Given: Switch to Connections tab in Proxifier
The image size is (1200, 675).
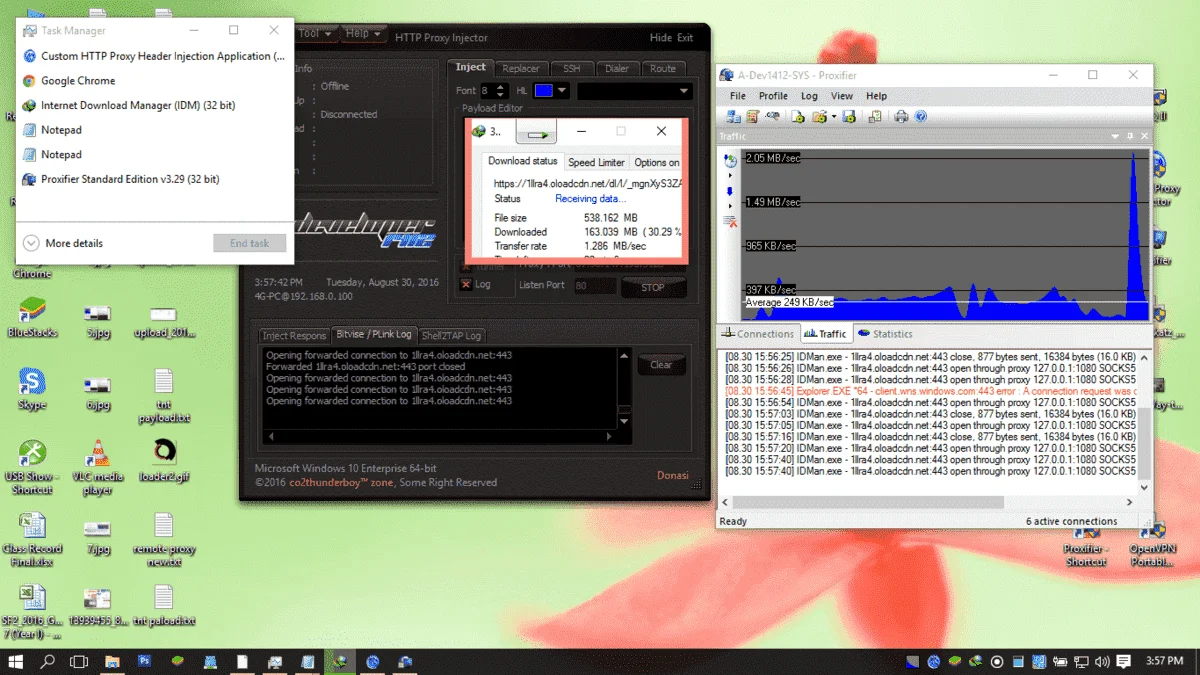Looking at the screenshot, I should (758, 334).
